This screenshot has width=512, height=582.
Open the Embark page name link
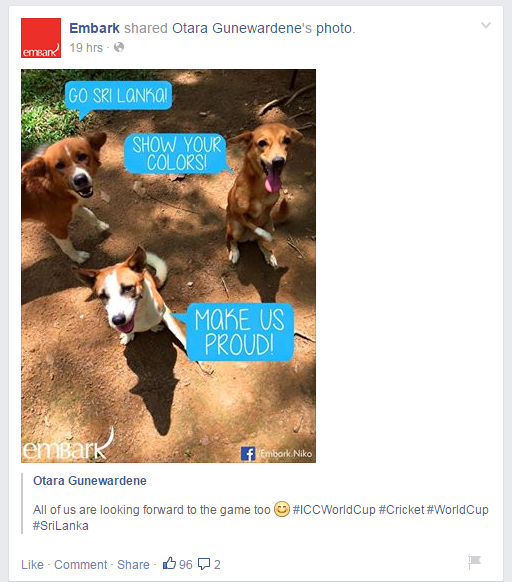pyautogui.click(x=94, y=28)
